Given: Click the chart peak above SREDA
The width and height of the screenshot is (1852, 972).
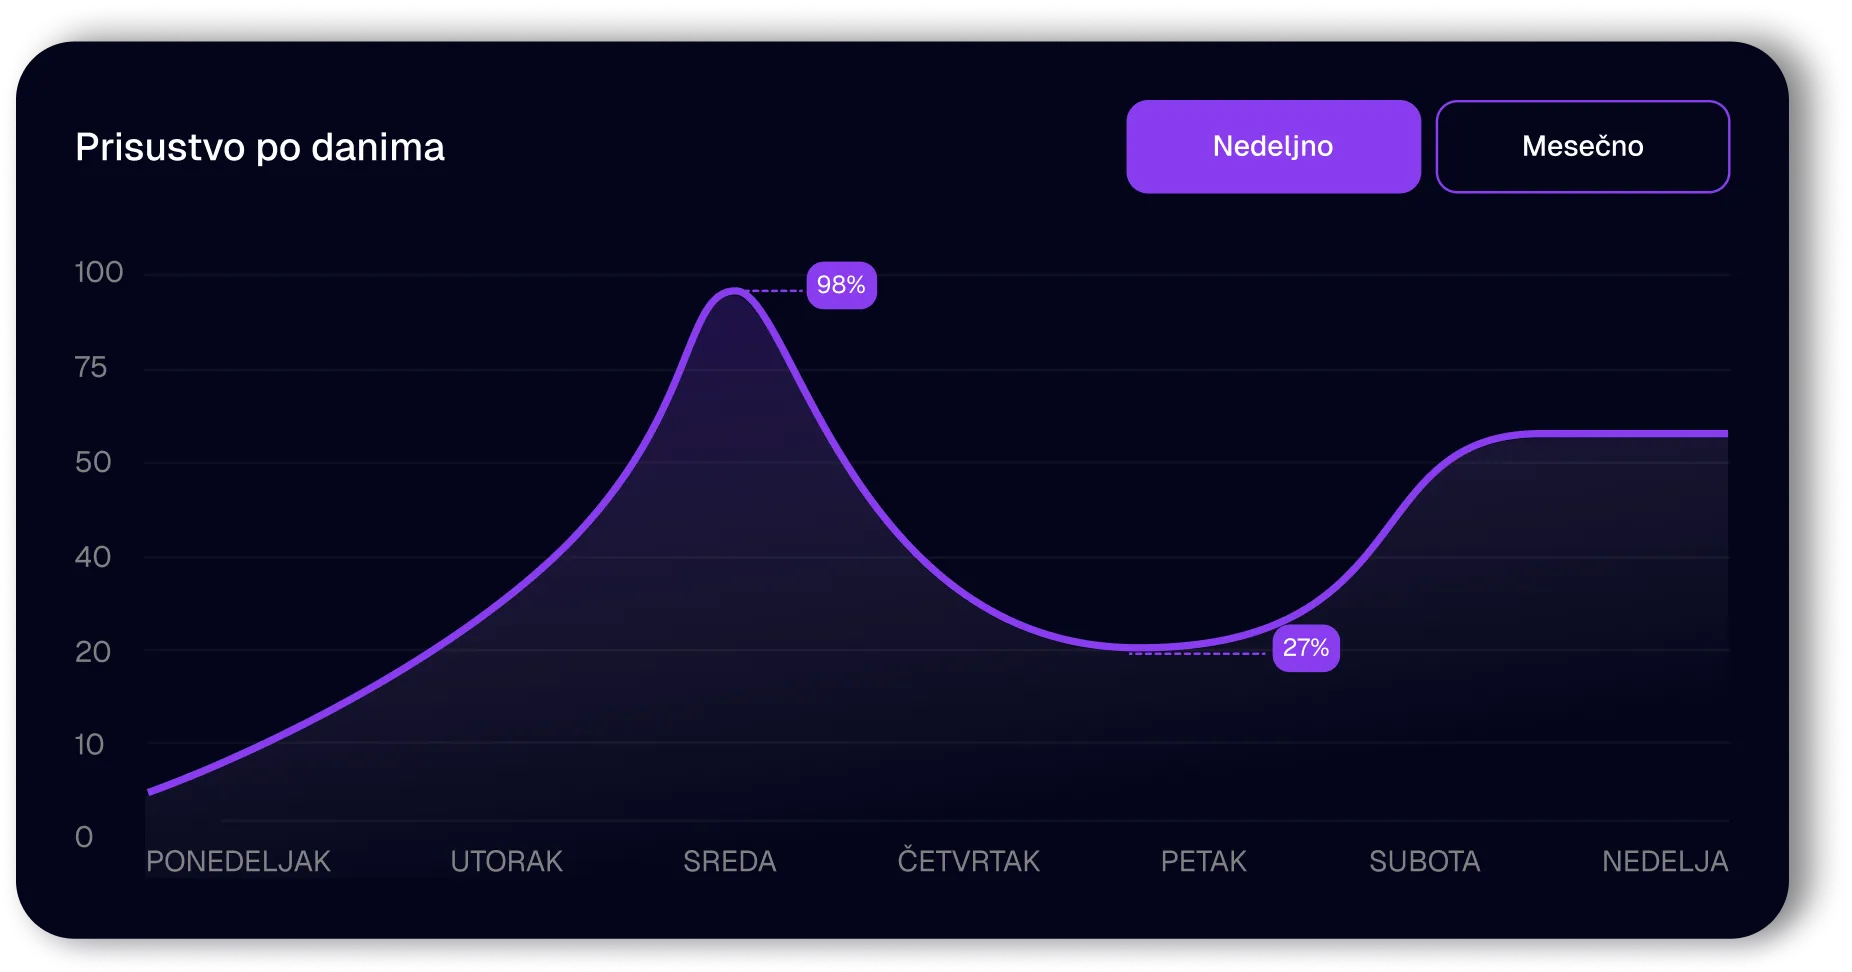Looking at the screenshot, I should [733, 292].
